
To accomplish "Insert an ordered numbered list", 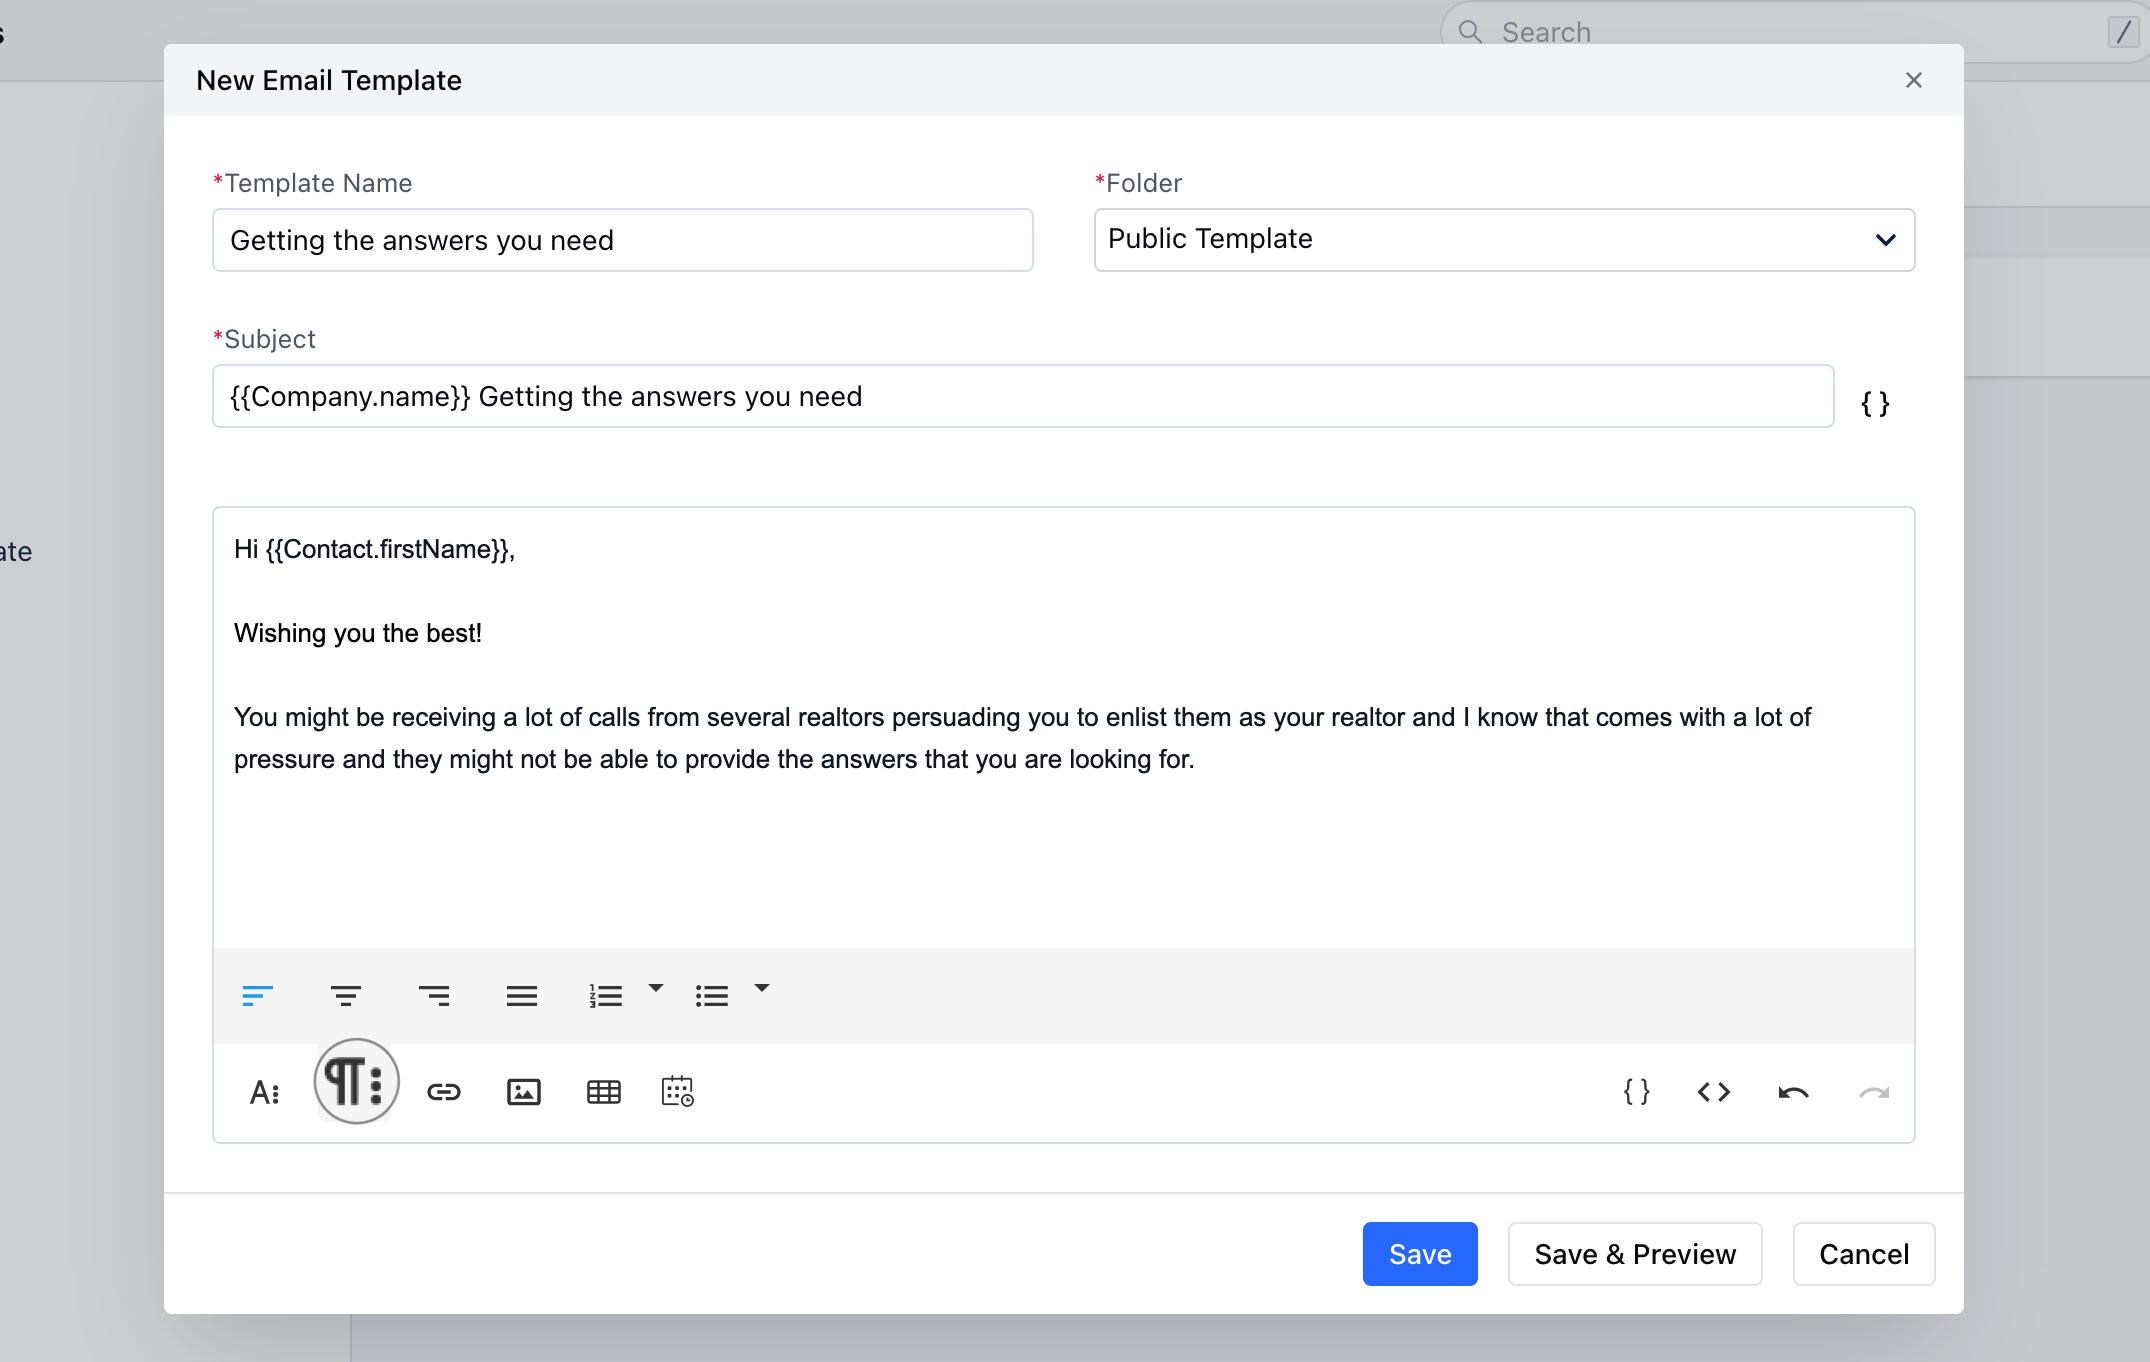I will [605, 996].
